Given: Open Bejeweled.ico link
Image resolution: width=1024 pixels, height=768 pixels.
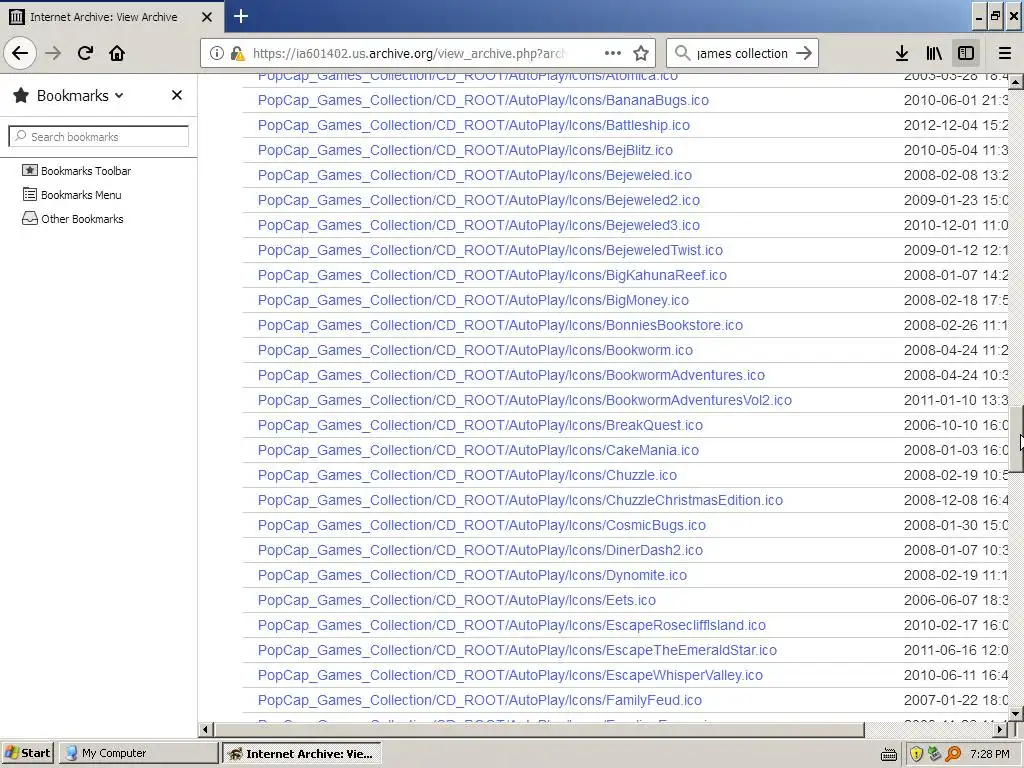Looking at the screenshot, I should tap(475, 175).
